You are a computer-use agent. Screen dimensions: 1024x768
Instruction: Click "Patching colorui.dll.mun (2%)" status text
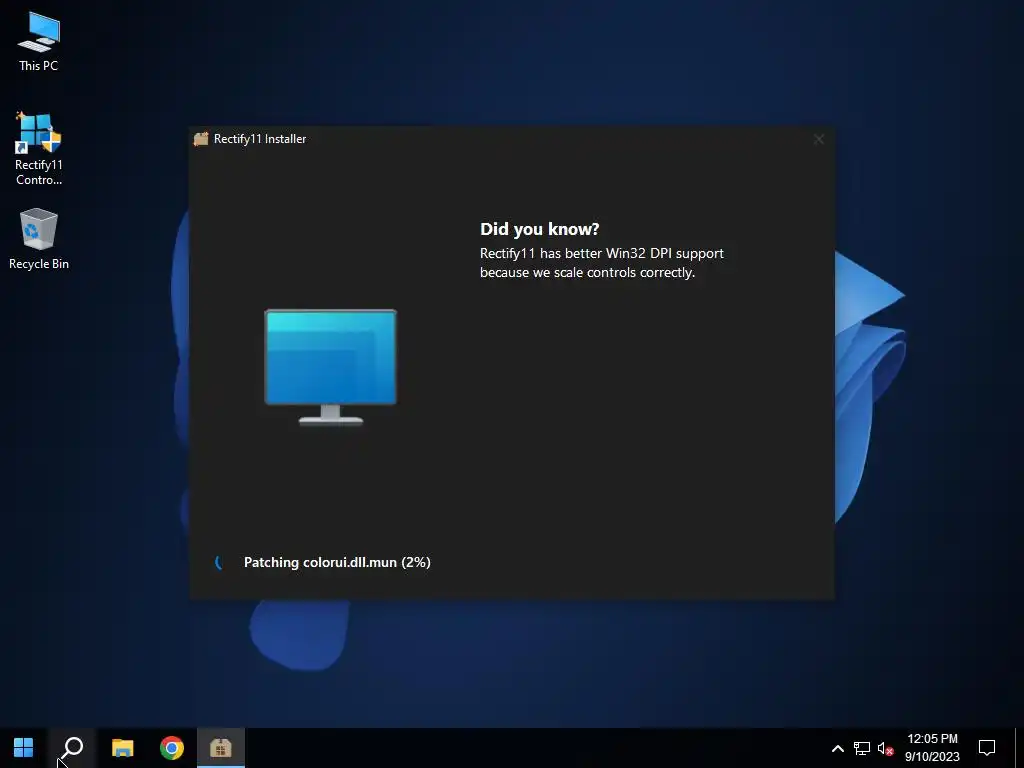(337, 562)
